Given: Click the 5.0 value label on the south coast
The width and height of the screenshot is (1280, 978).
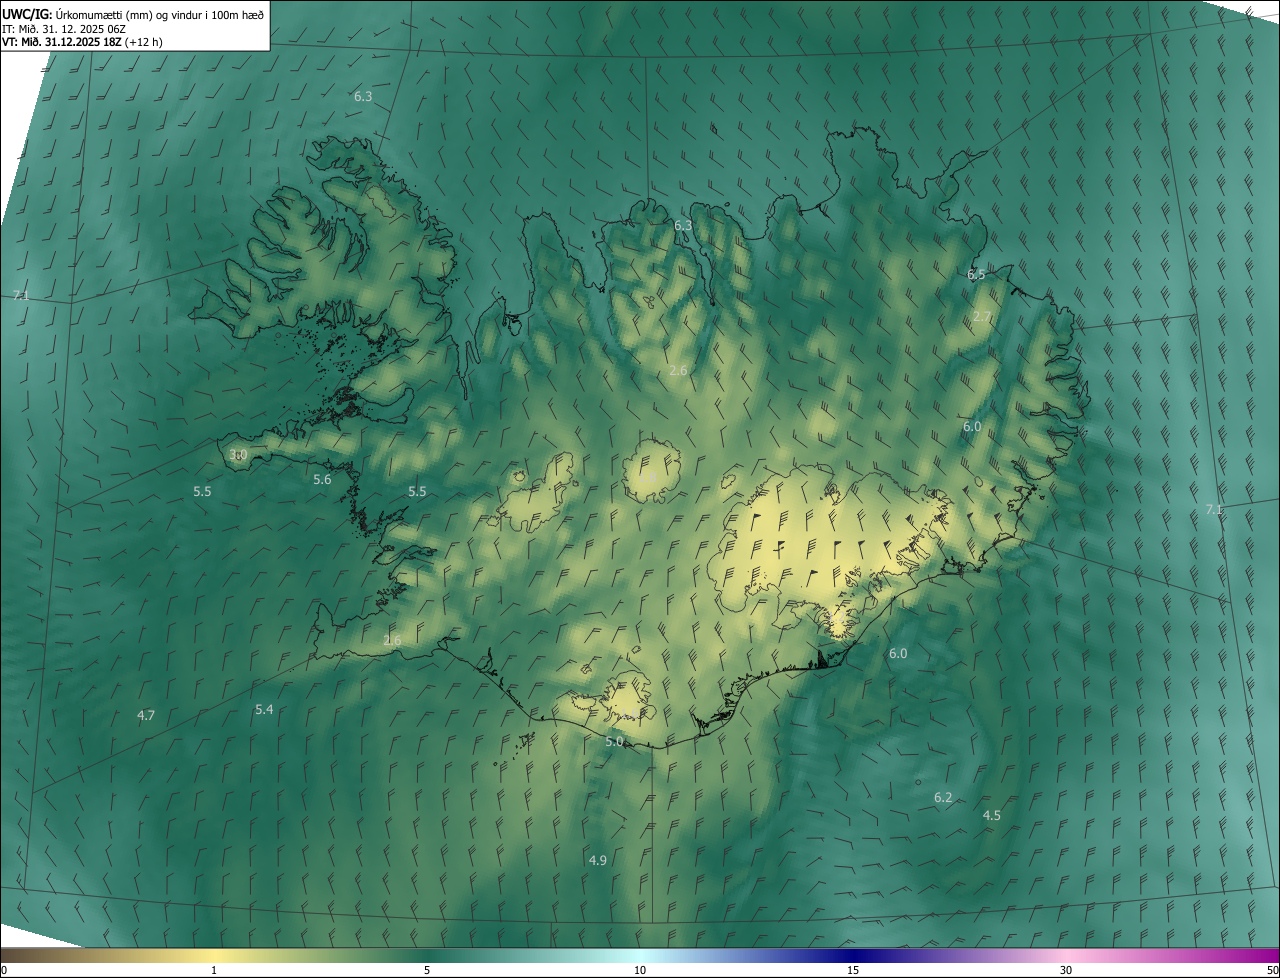Looking at the screenshot, I should click(614, 741).
